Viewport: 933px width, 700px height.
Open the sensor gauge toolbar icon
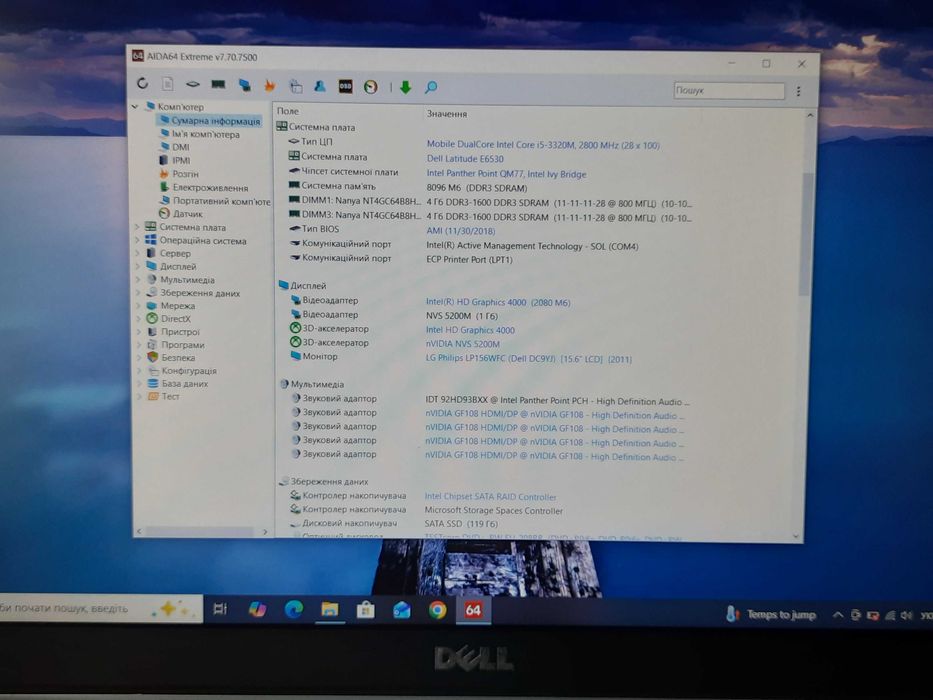(371, 87)
